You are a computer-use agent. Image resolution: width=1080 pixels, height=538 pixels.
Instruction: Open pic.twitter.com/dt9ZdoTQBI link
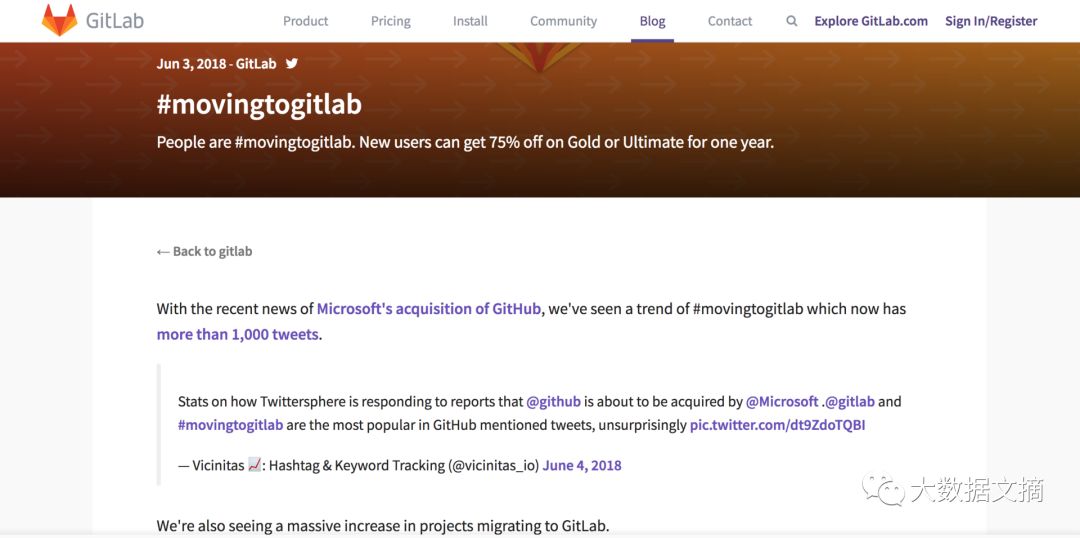[x=778, y=425]
